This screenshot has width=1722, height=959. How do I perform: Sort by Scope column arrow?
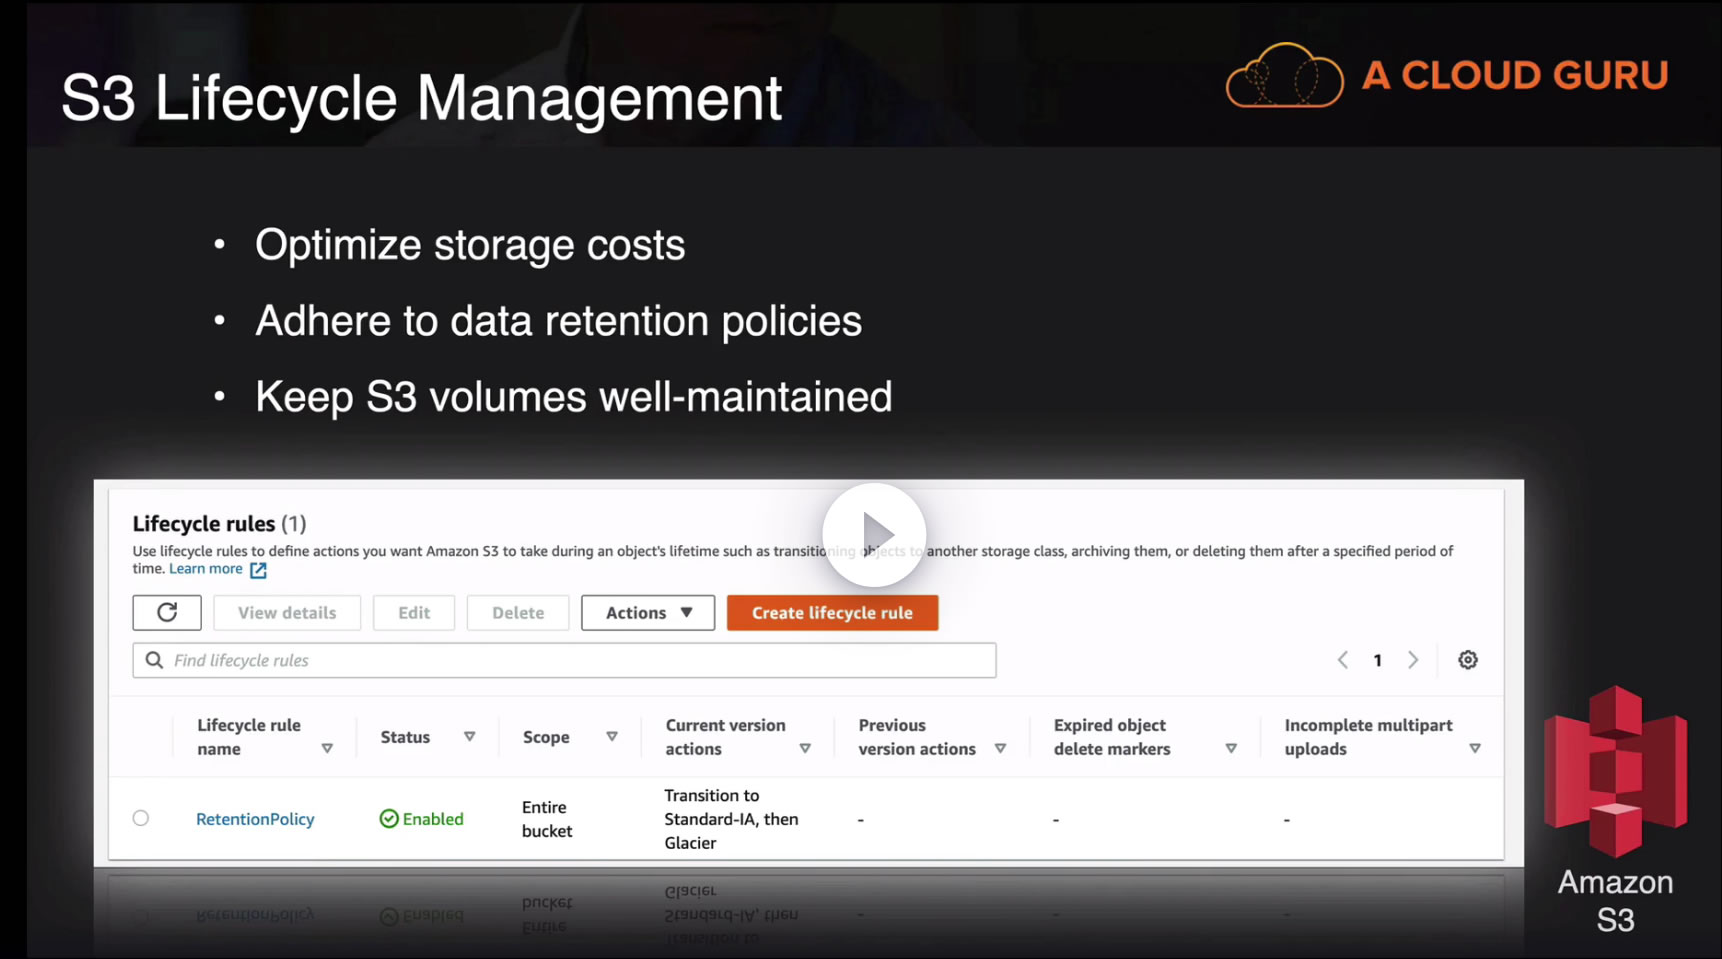612,737
